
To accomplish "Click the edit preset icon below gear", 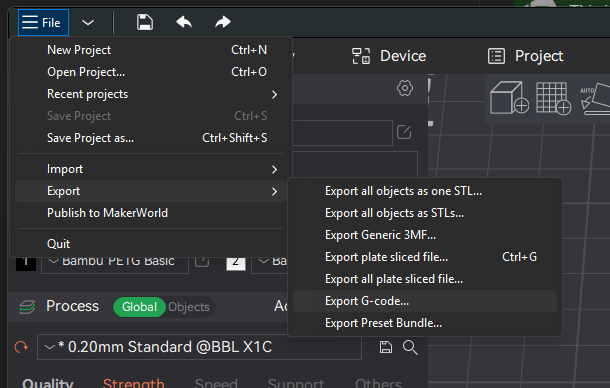I will (x=404, y=132).
